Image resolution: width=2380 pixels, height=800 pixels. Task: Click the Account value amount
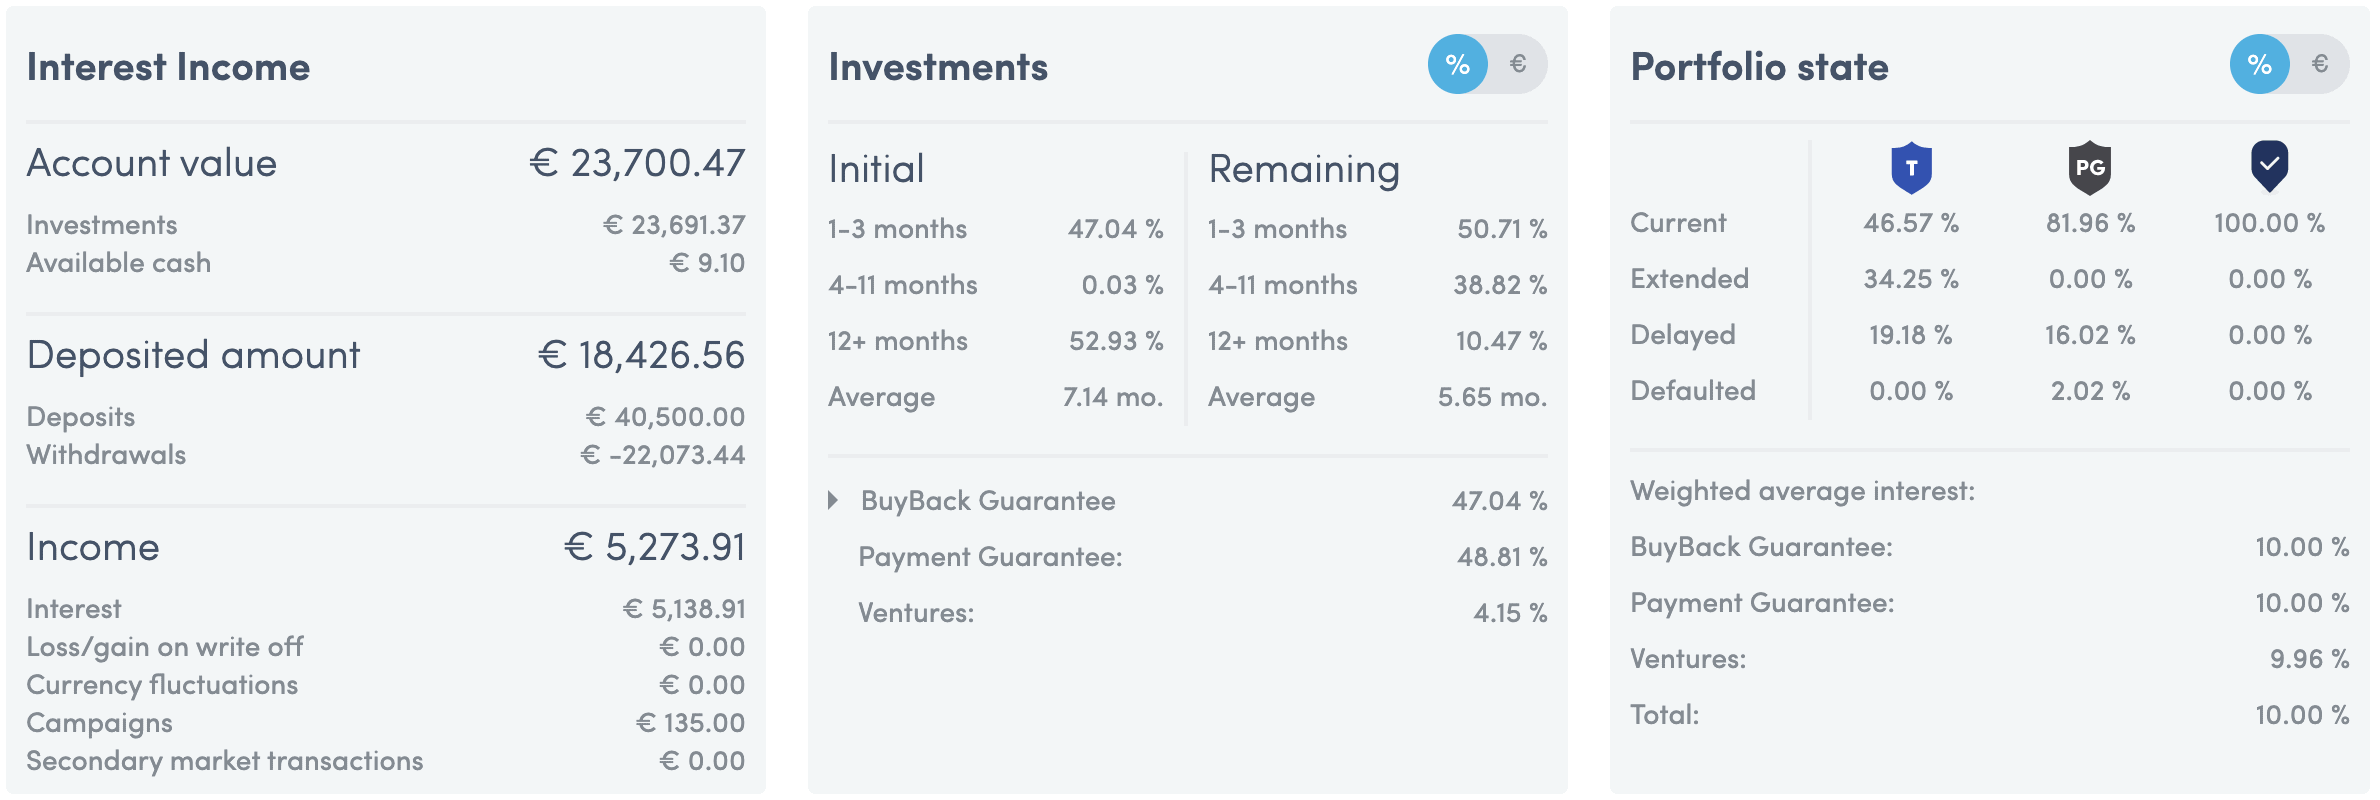(x=637, y=163)
